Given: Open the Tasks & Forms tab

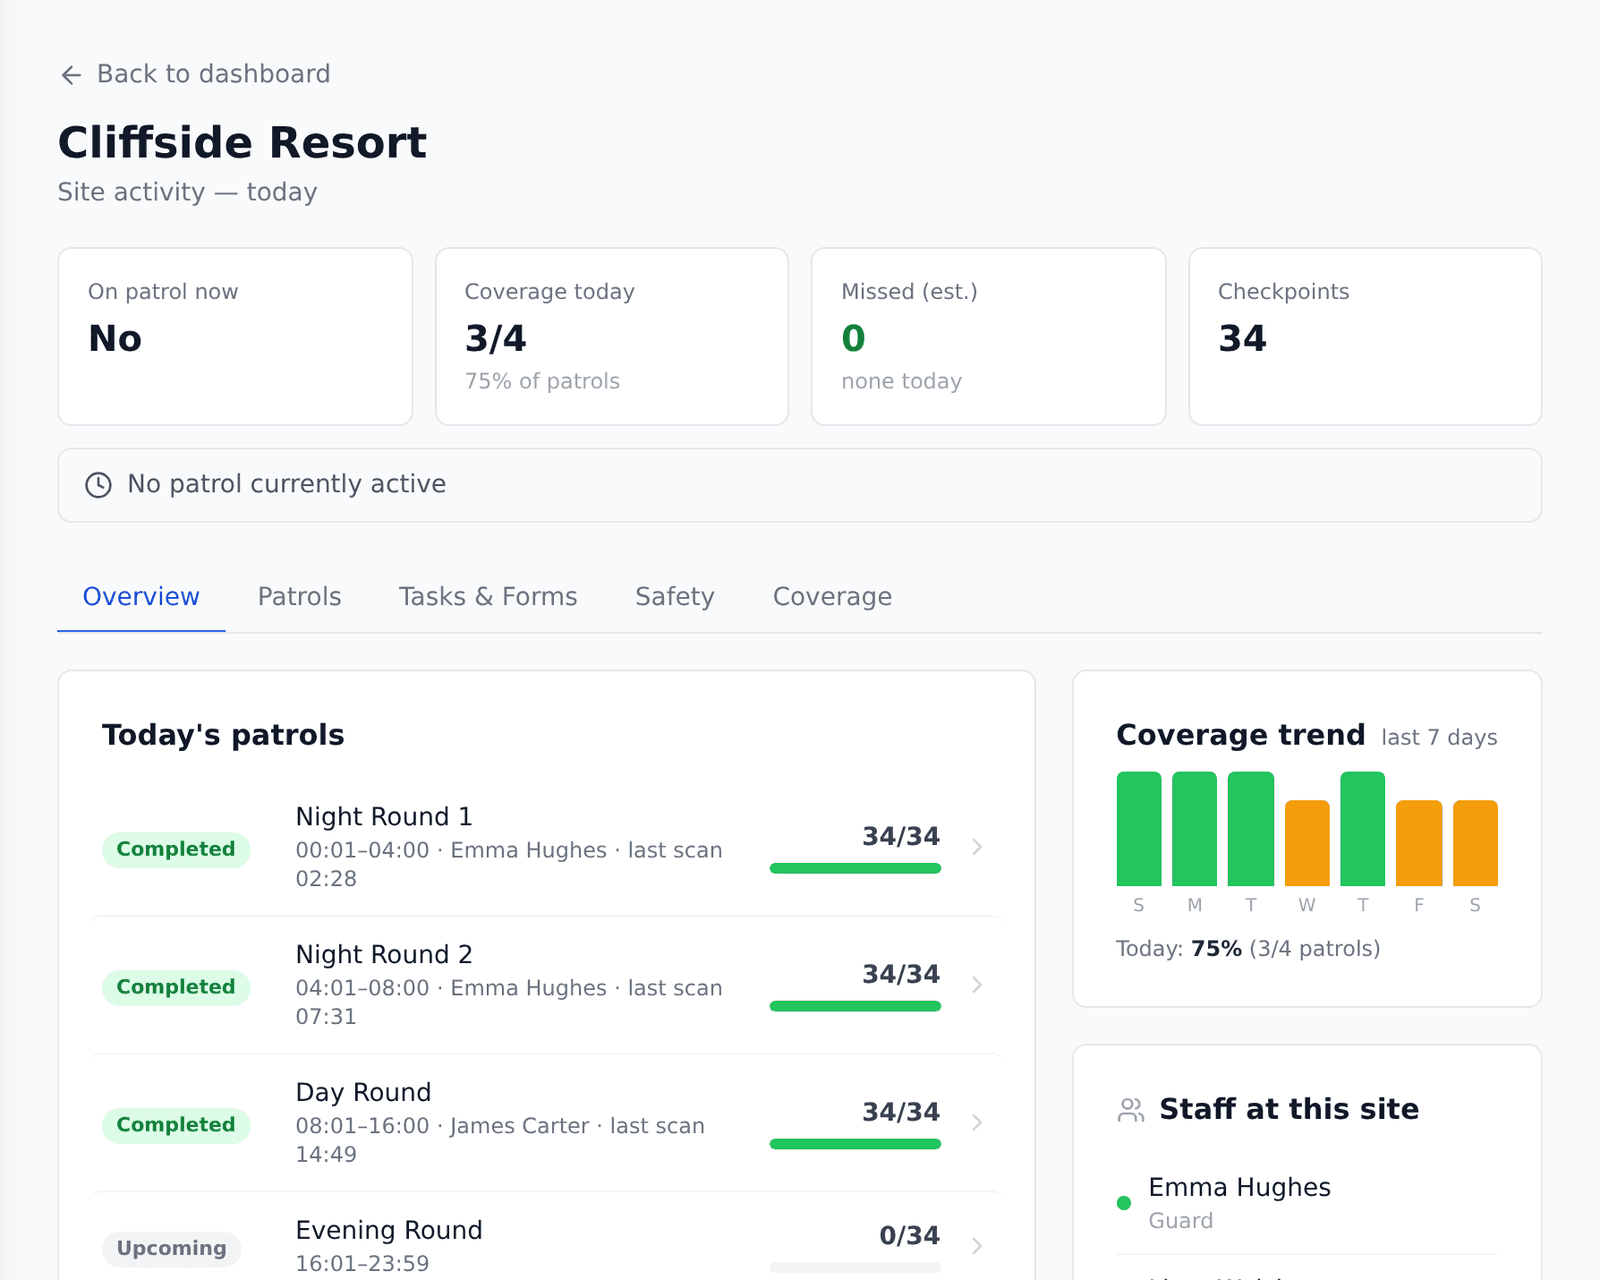Looking at the screenshot, I should 488,597.
